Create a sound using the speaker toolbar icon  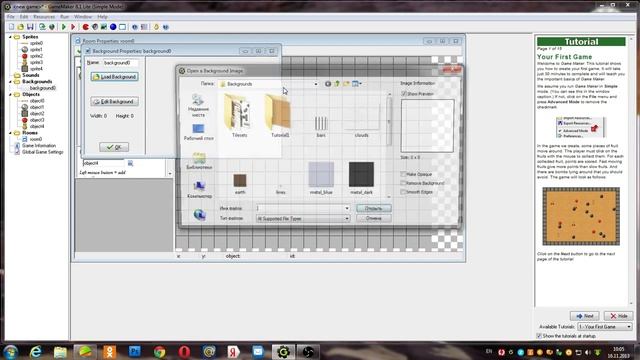pos(95,27)
